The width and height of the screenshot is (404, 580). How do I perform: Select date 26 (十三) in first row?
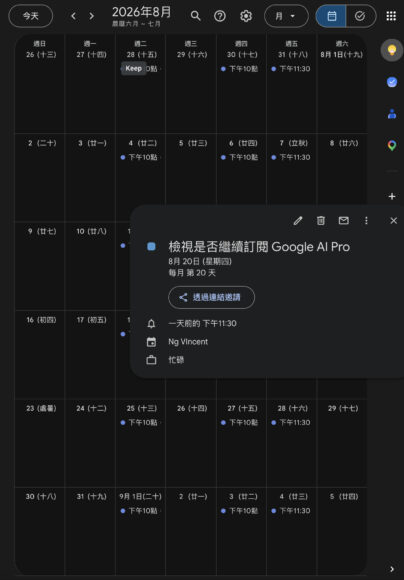pos(41,55)
